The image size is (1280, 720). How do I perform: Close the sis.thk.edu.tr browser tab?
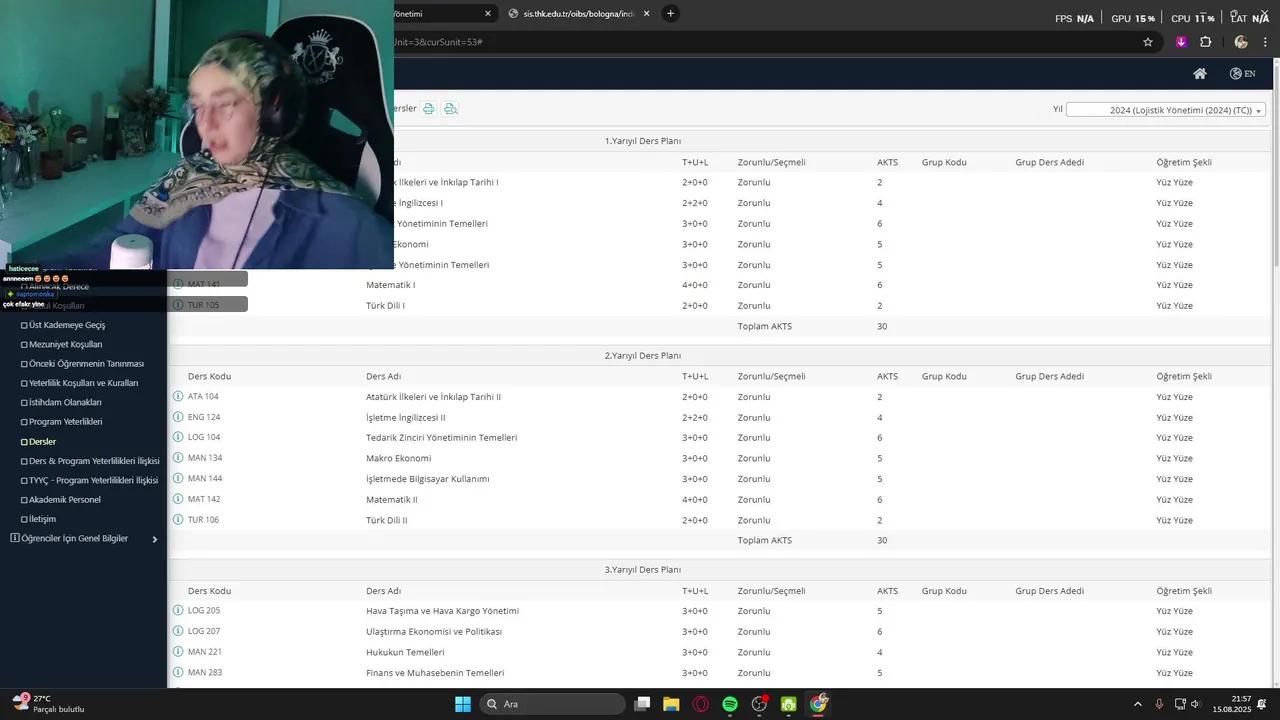[x=646, y=14]
